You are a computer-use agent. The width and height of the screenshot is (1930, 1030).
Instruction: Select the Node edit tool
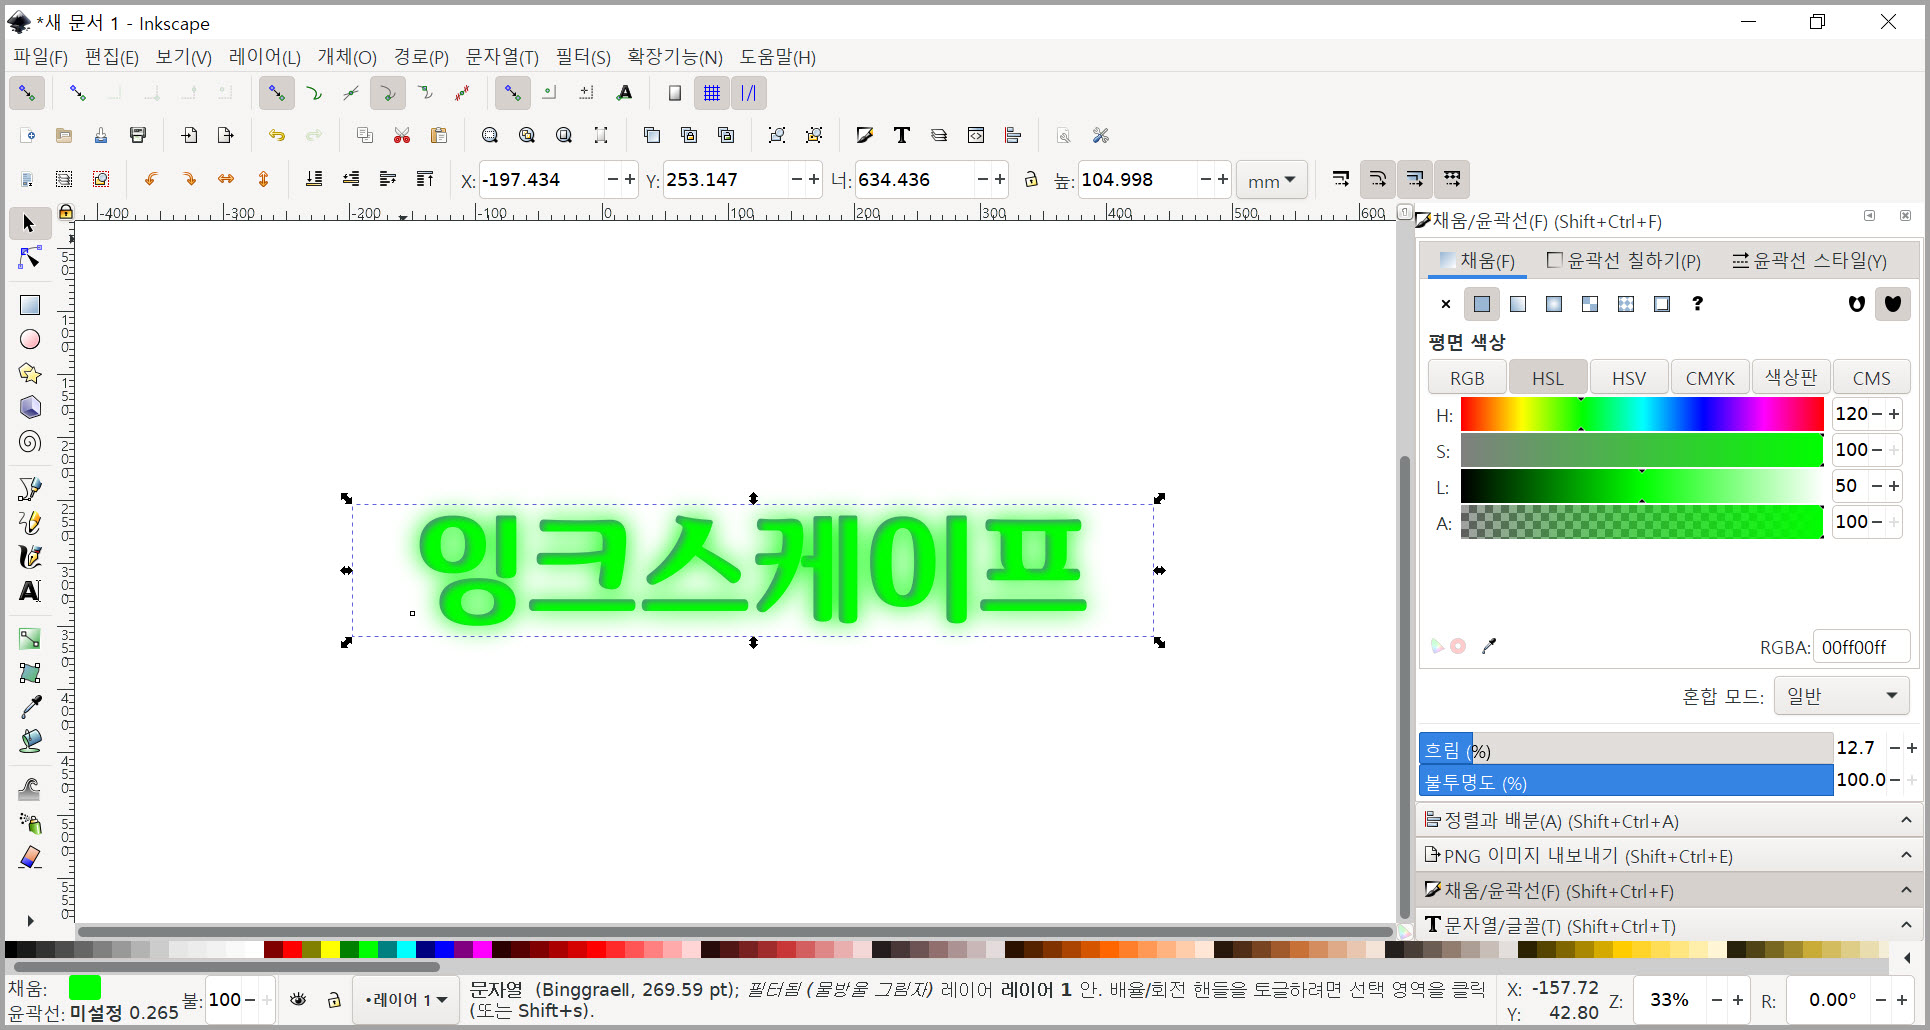coord(30,258)
